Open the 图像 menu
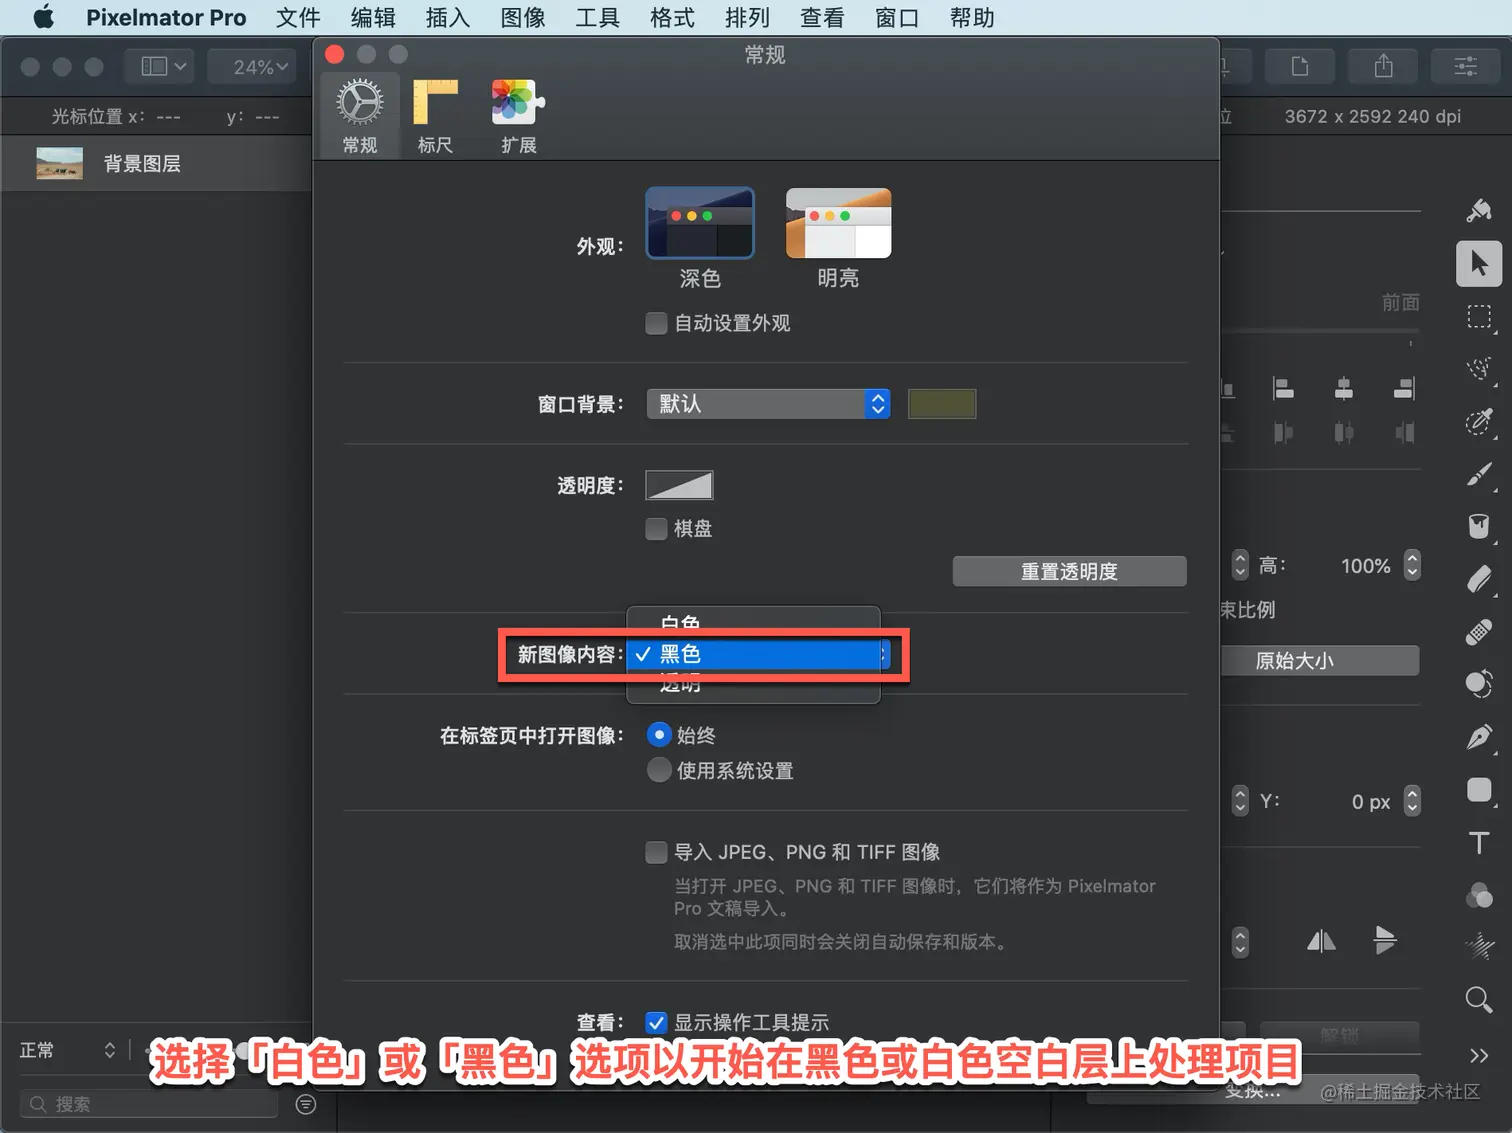Screen dimensions: 1512x1133 [x=523, y=18]
